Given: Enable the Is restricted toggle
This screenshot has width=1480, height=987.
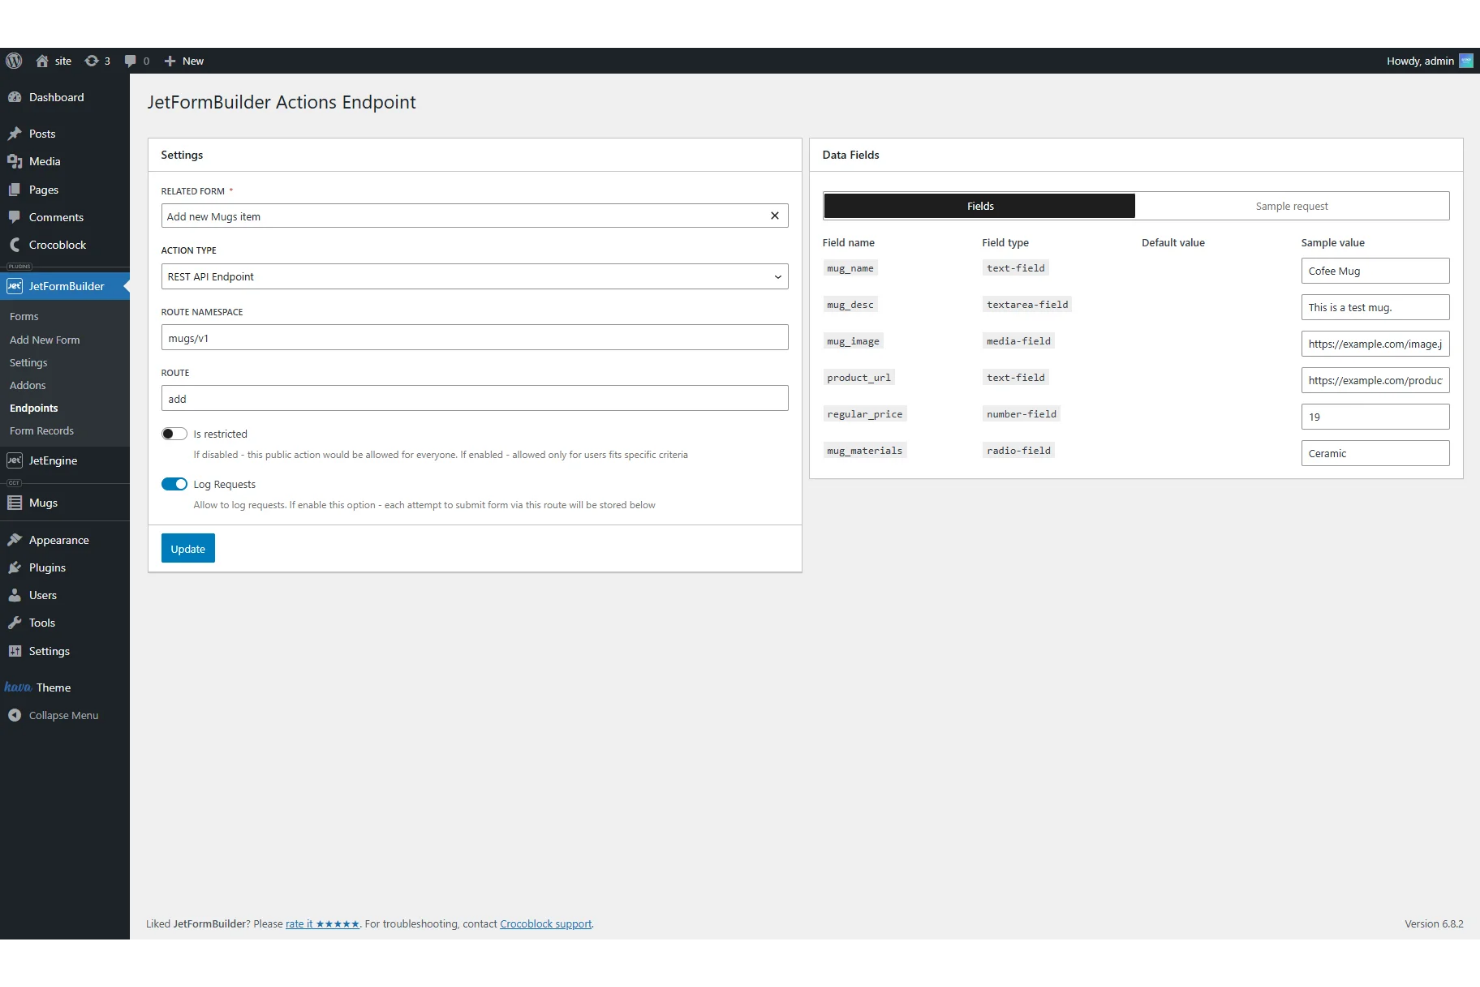Looking at the screenshot, I should click(x=174, y=433).
